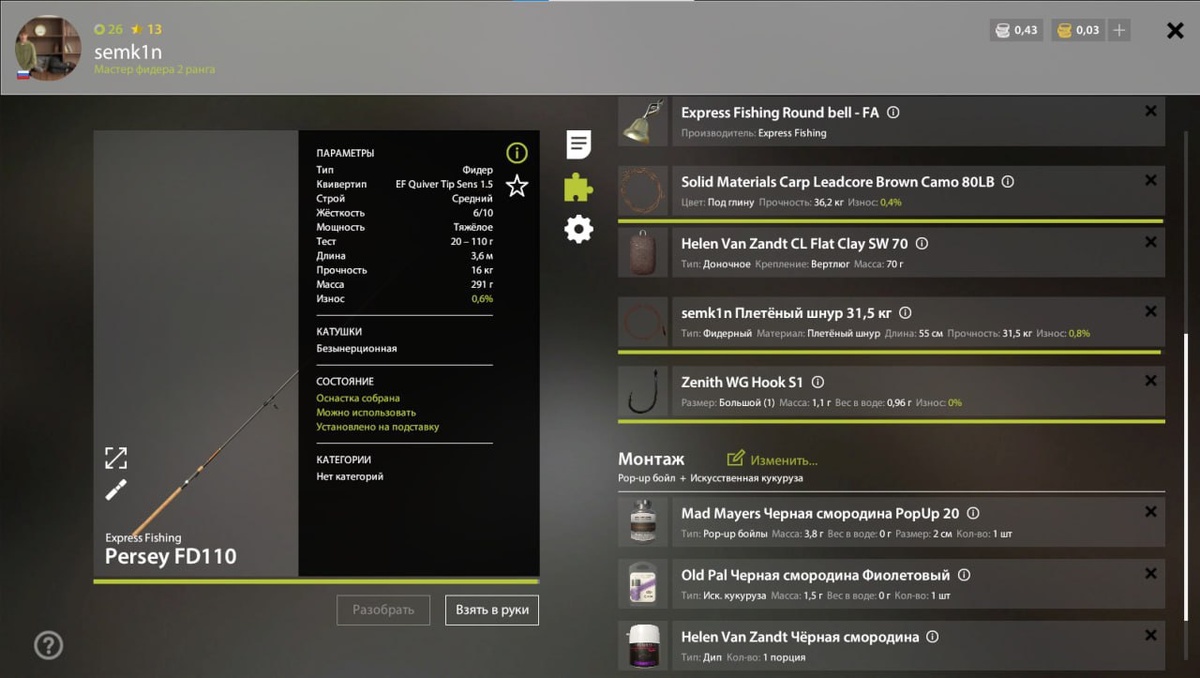
Task: Click the rod icon under the expand arrows
Action: (x=116, y=490)
